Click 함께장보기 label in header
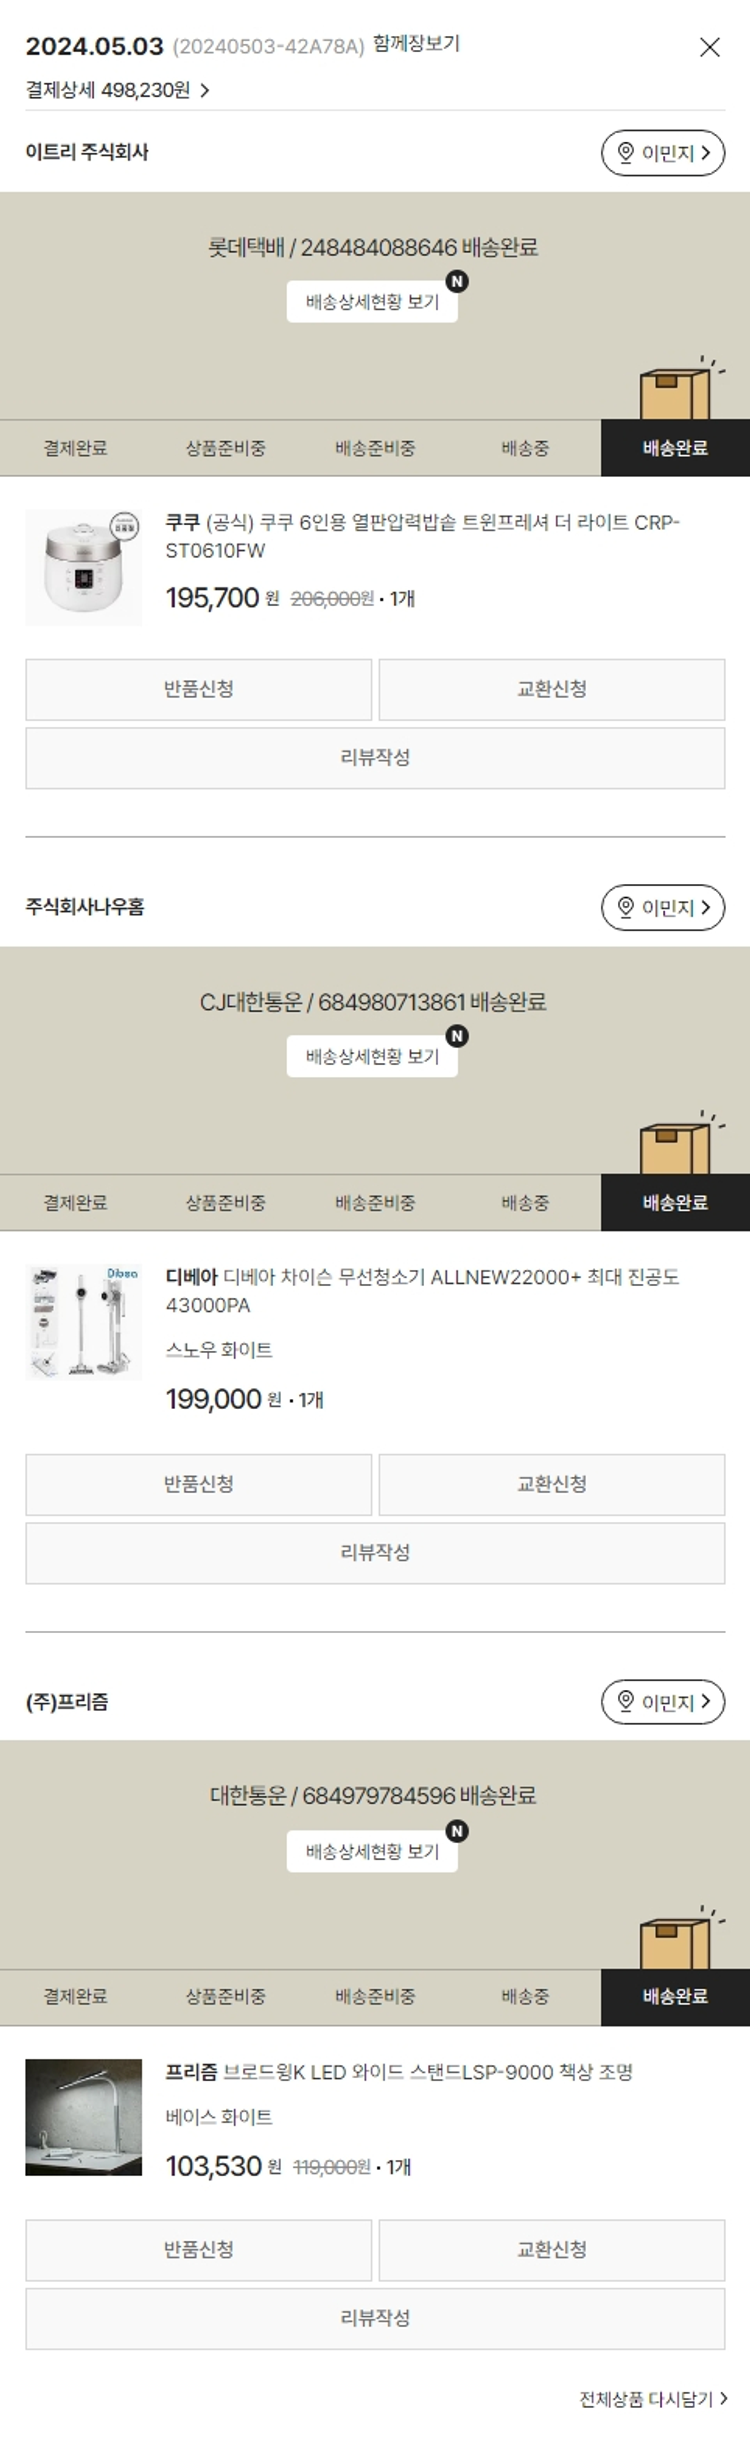Screen dimensions: 750x2440 [416, 44]
